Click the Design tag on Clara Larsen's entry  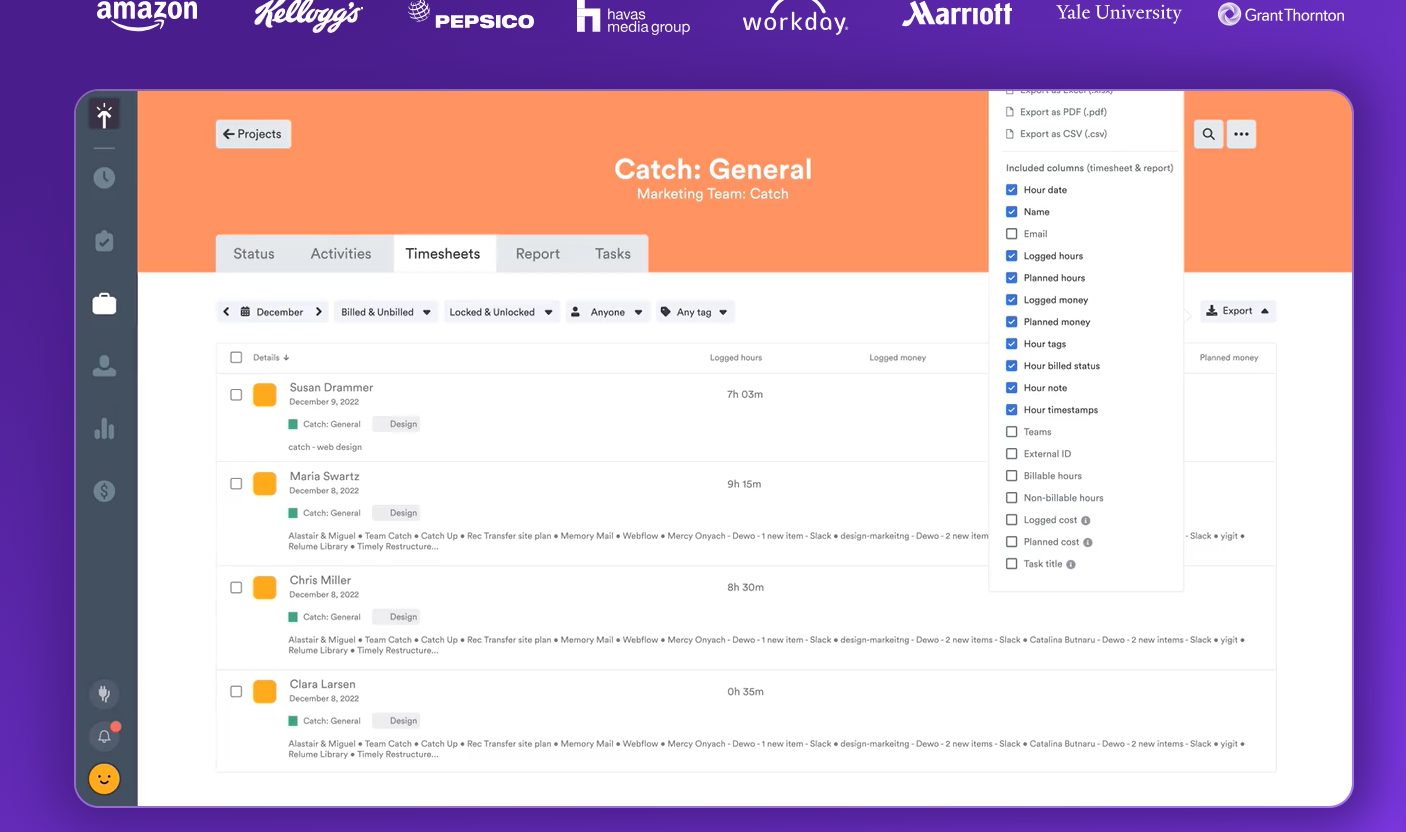(x=396, y=720)
